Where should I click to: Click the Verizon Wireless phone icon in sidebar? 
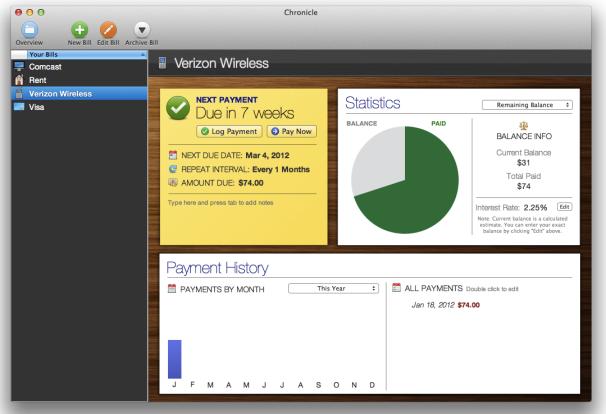pyautogui.click(x=18, y=93)
